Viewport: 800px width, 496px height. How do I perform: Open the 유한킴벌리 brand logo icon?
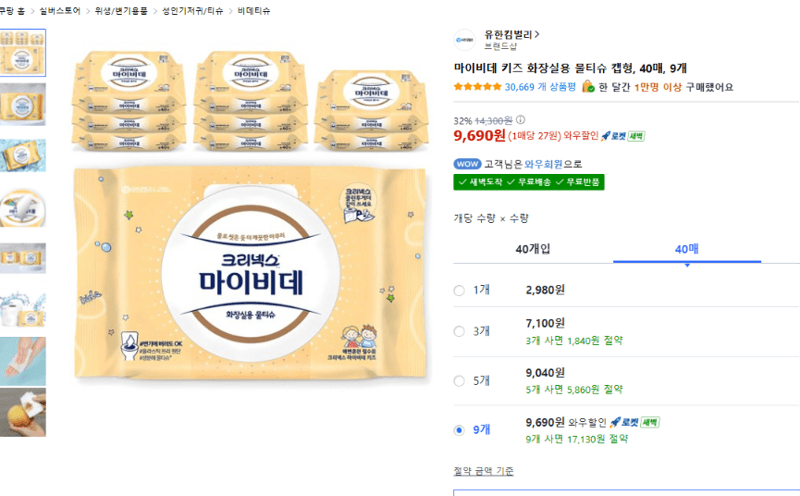coord(464,40)
